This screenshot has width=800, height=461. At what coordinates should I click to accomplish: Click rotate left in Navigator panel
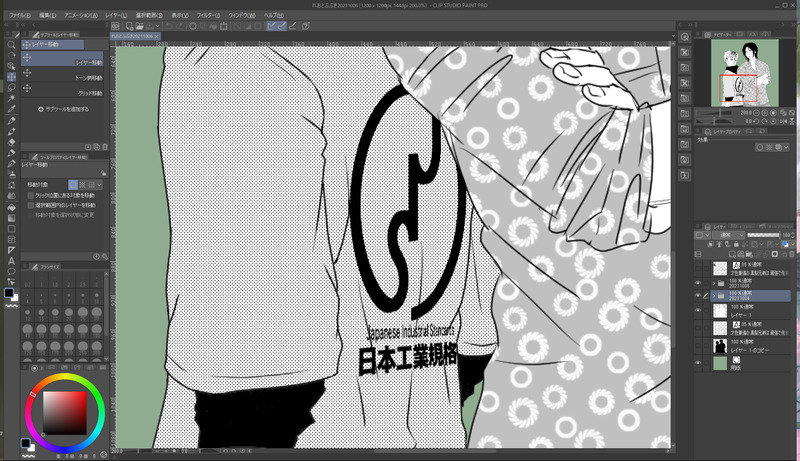(757, 121)
